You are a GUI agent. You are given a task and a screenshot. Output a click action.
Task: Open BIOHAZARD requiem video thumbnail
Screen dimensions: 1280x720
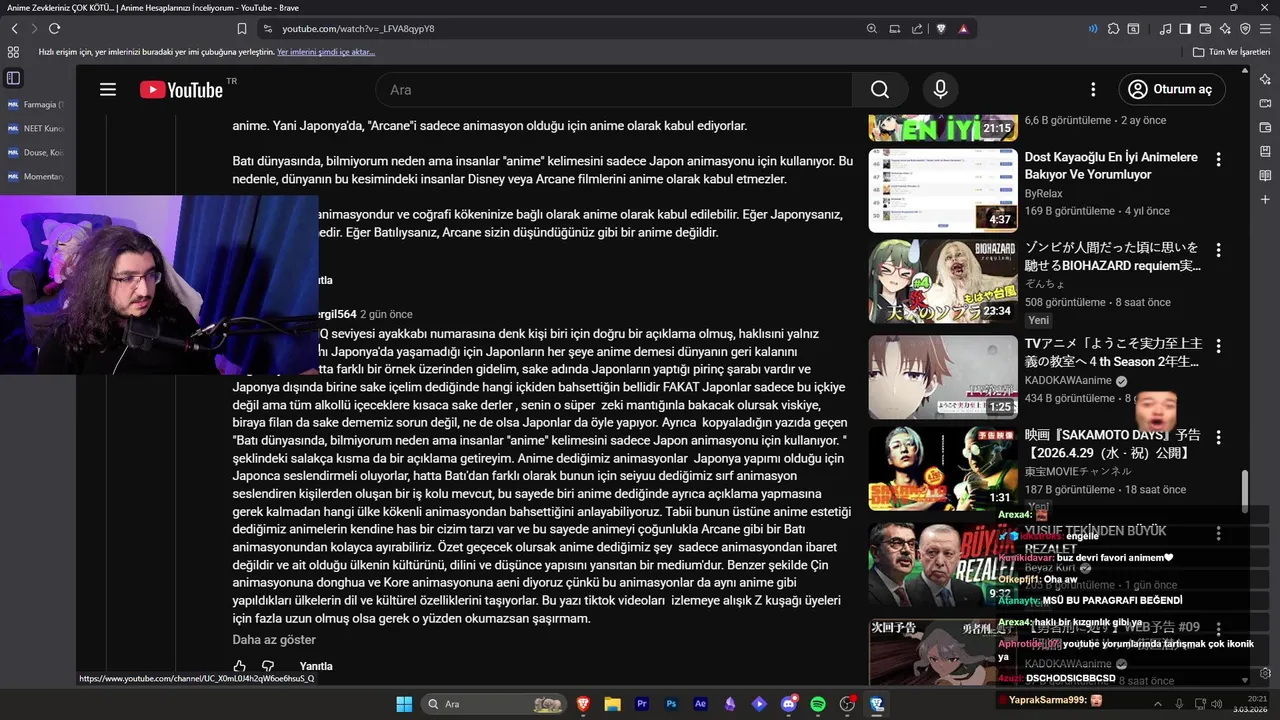tap(943, 281)
